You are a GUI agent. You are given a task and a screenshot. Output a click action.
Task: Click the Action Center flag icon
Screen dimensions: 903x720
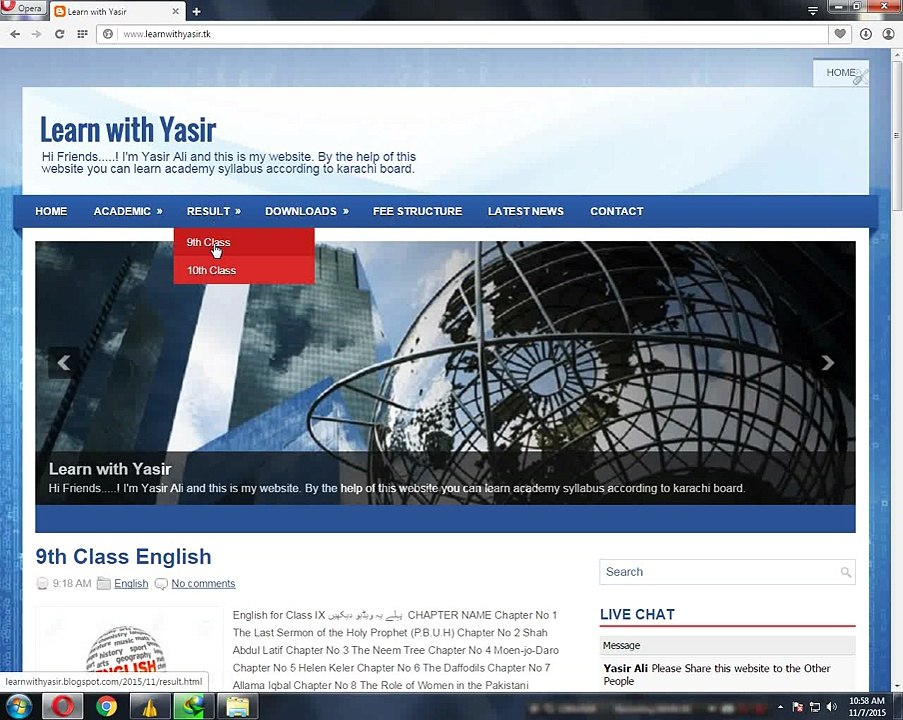(798, 707)
